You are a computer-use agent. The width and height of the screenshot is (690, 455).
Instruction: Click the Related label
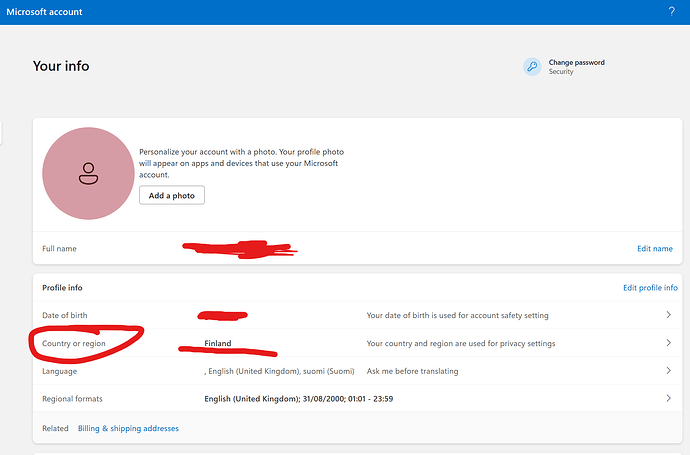tap(55, 428)
